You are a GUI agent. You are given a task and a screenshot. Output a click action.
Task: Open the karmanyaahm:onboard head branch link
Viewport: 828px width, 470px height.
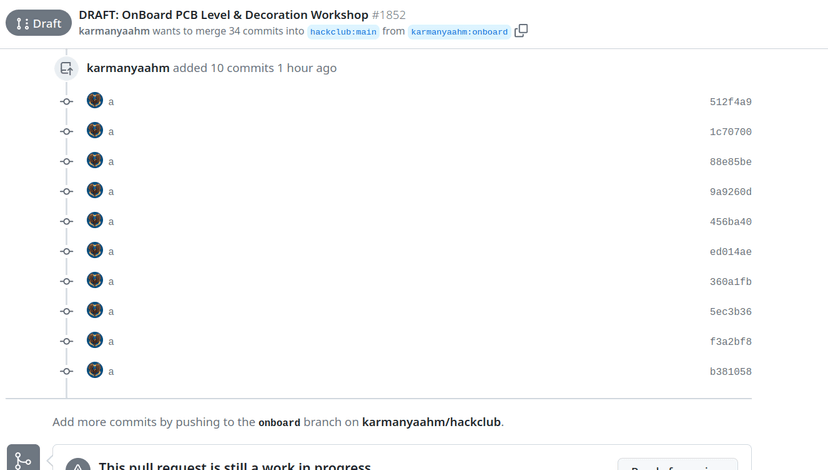coord(459,32)
